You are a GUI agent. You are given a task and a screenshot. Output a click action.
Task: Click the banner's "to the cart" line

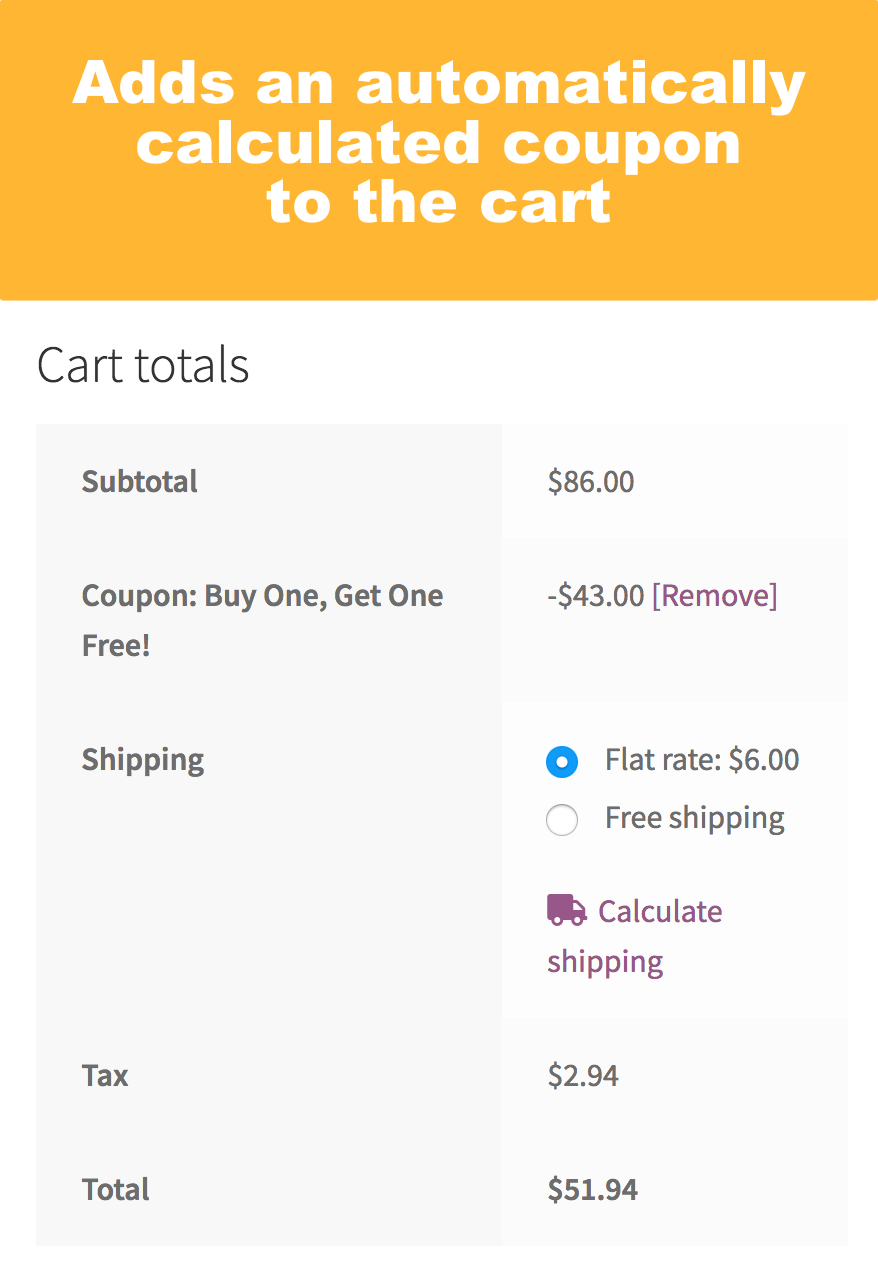click(x=439, y=202)
